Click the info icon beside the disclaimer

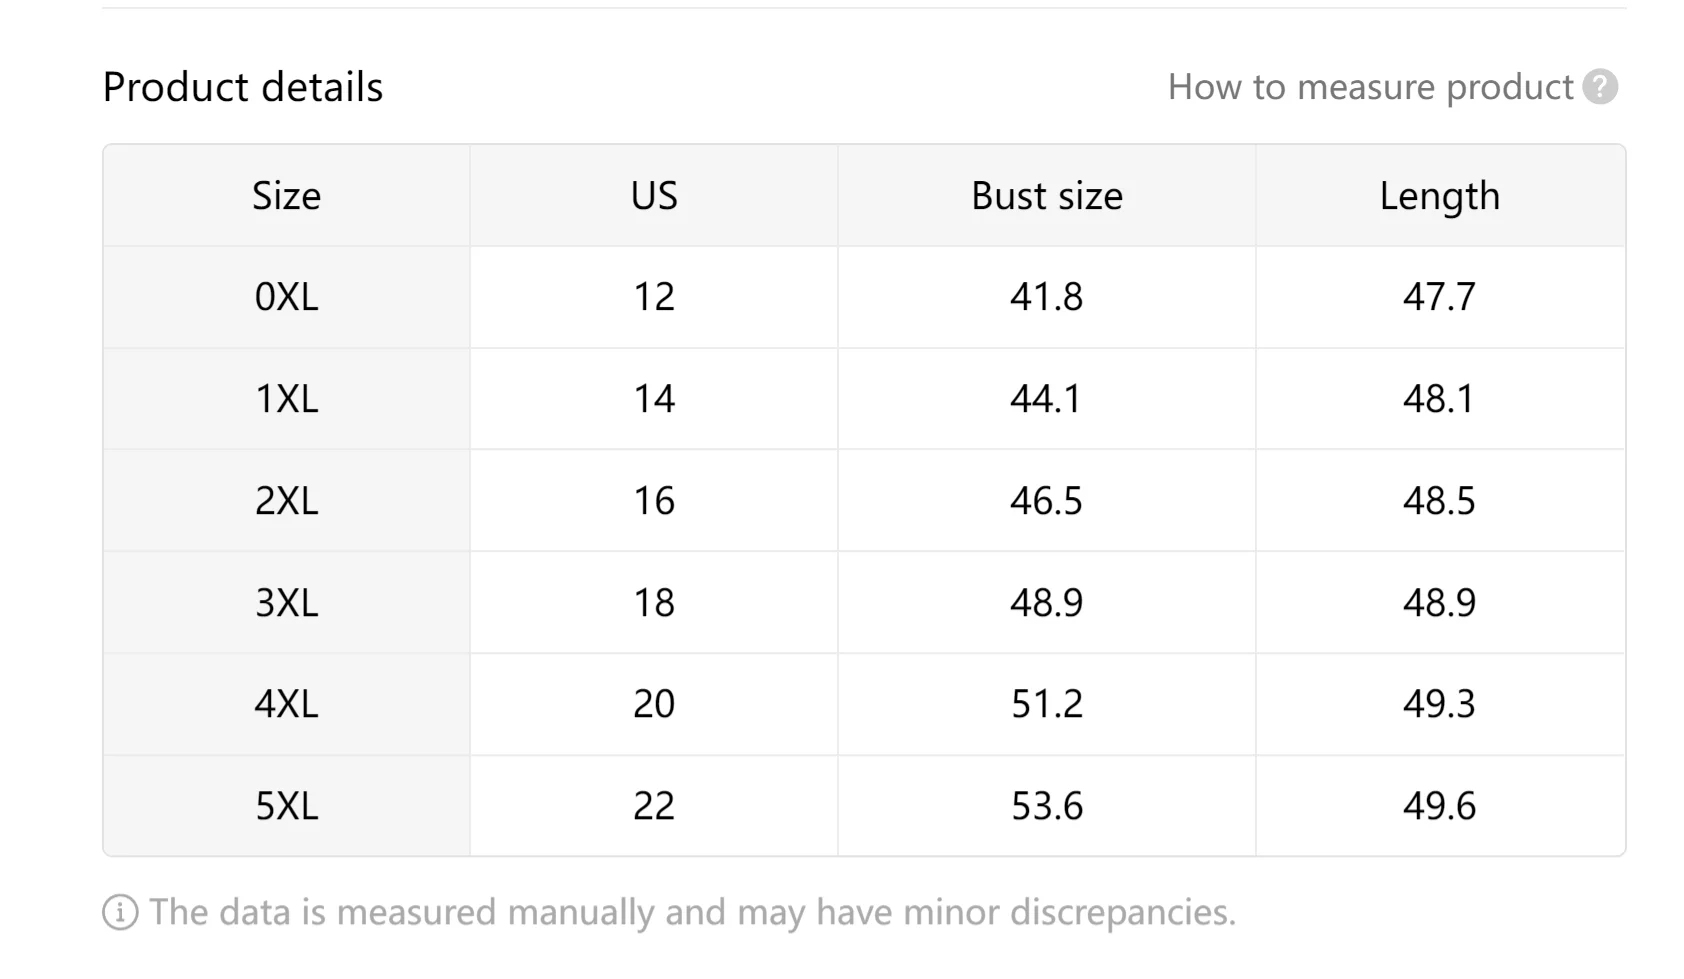[x=120, y=912]
